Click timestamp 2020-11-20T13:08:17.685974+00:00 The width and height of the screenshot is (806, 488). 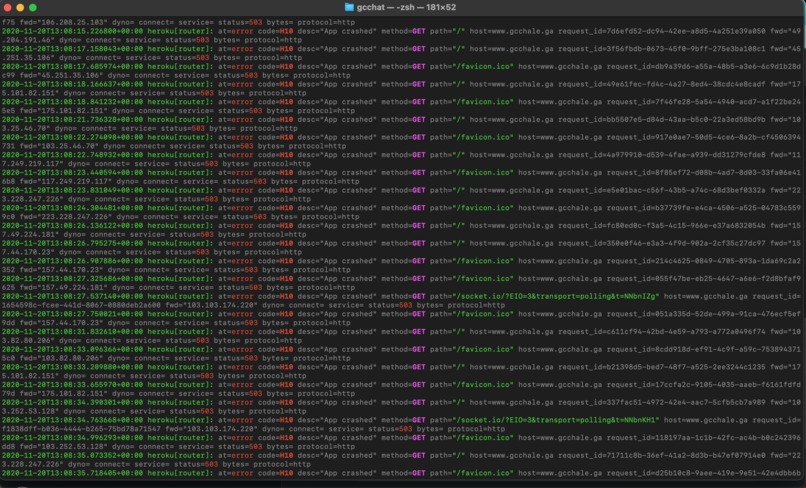point(72,66)
